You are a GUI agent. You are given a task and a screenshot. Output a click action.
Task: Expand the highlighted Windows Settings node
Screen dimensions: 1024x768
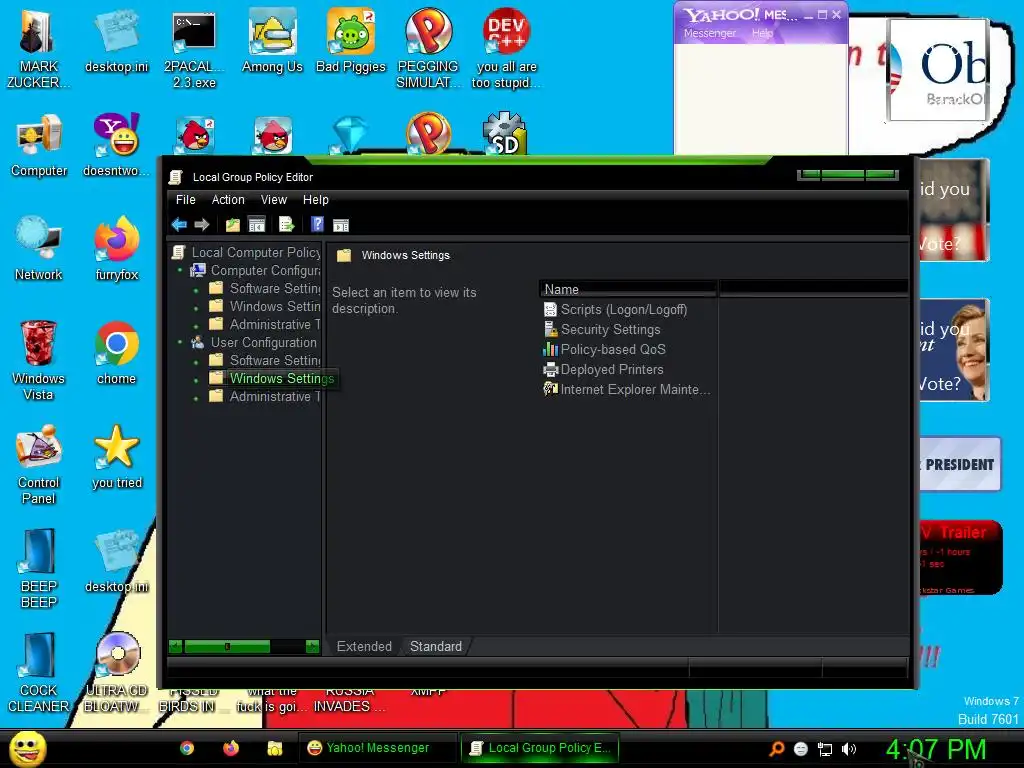[197, 379]
